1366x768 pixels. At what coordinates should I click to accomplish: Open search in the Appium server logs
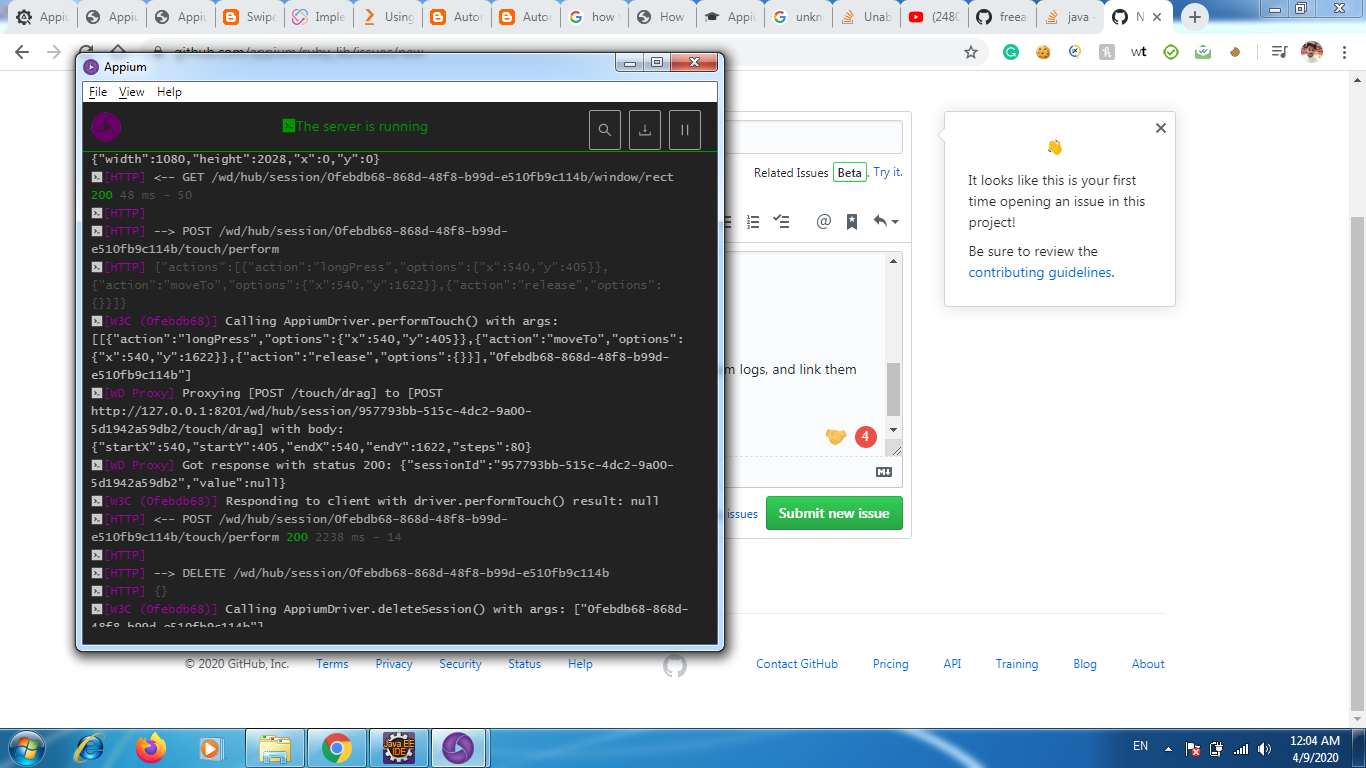(604, 129)
